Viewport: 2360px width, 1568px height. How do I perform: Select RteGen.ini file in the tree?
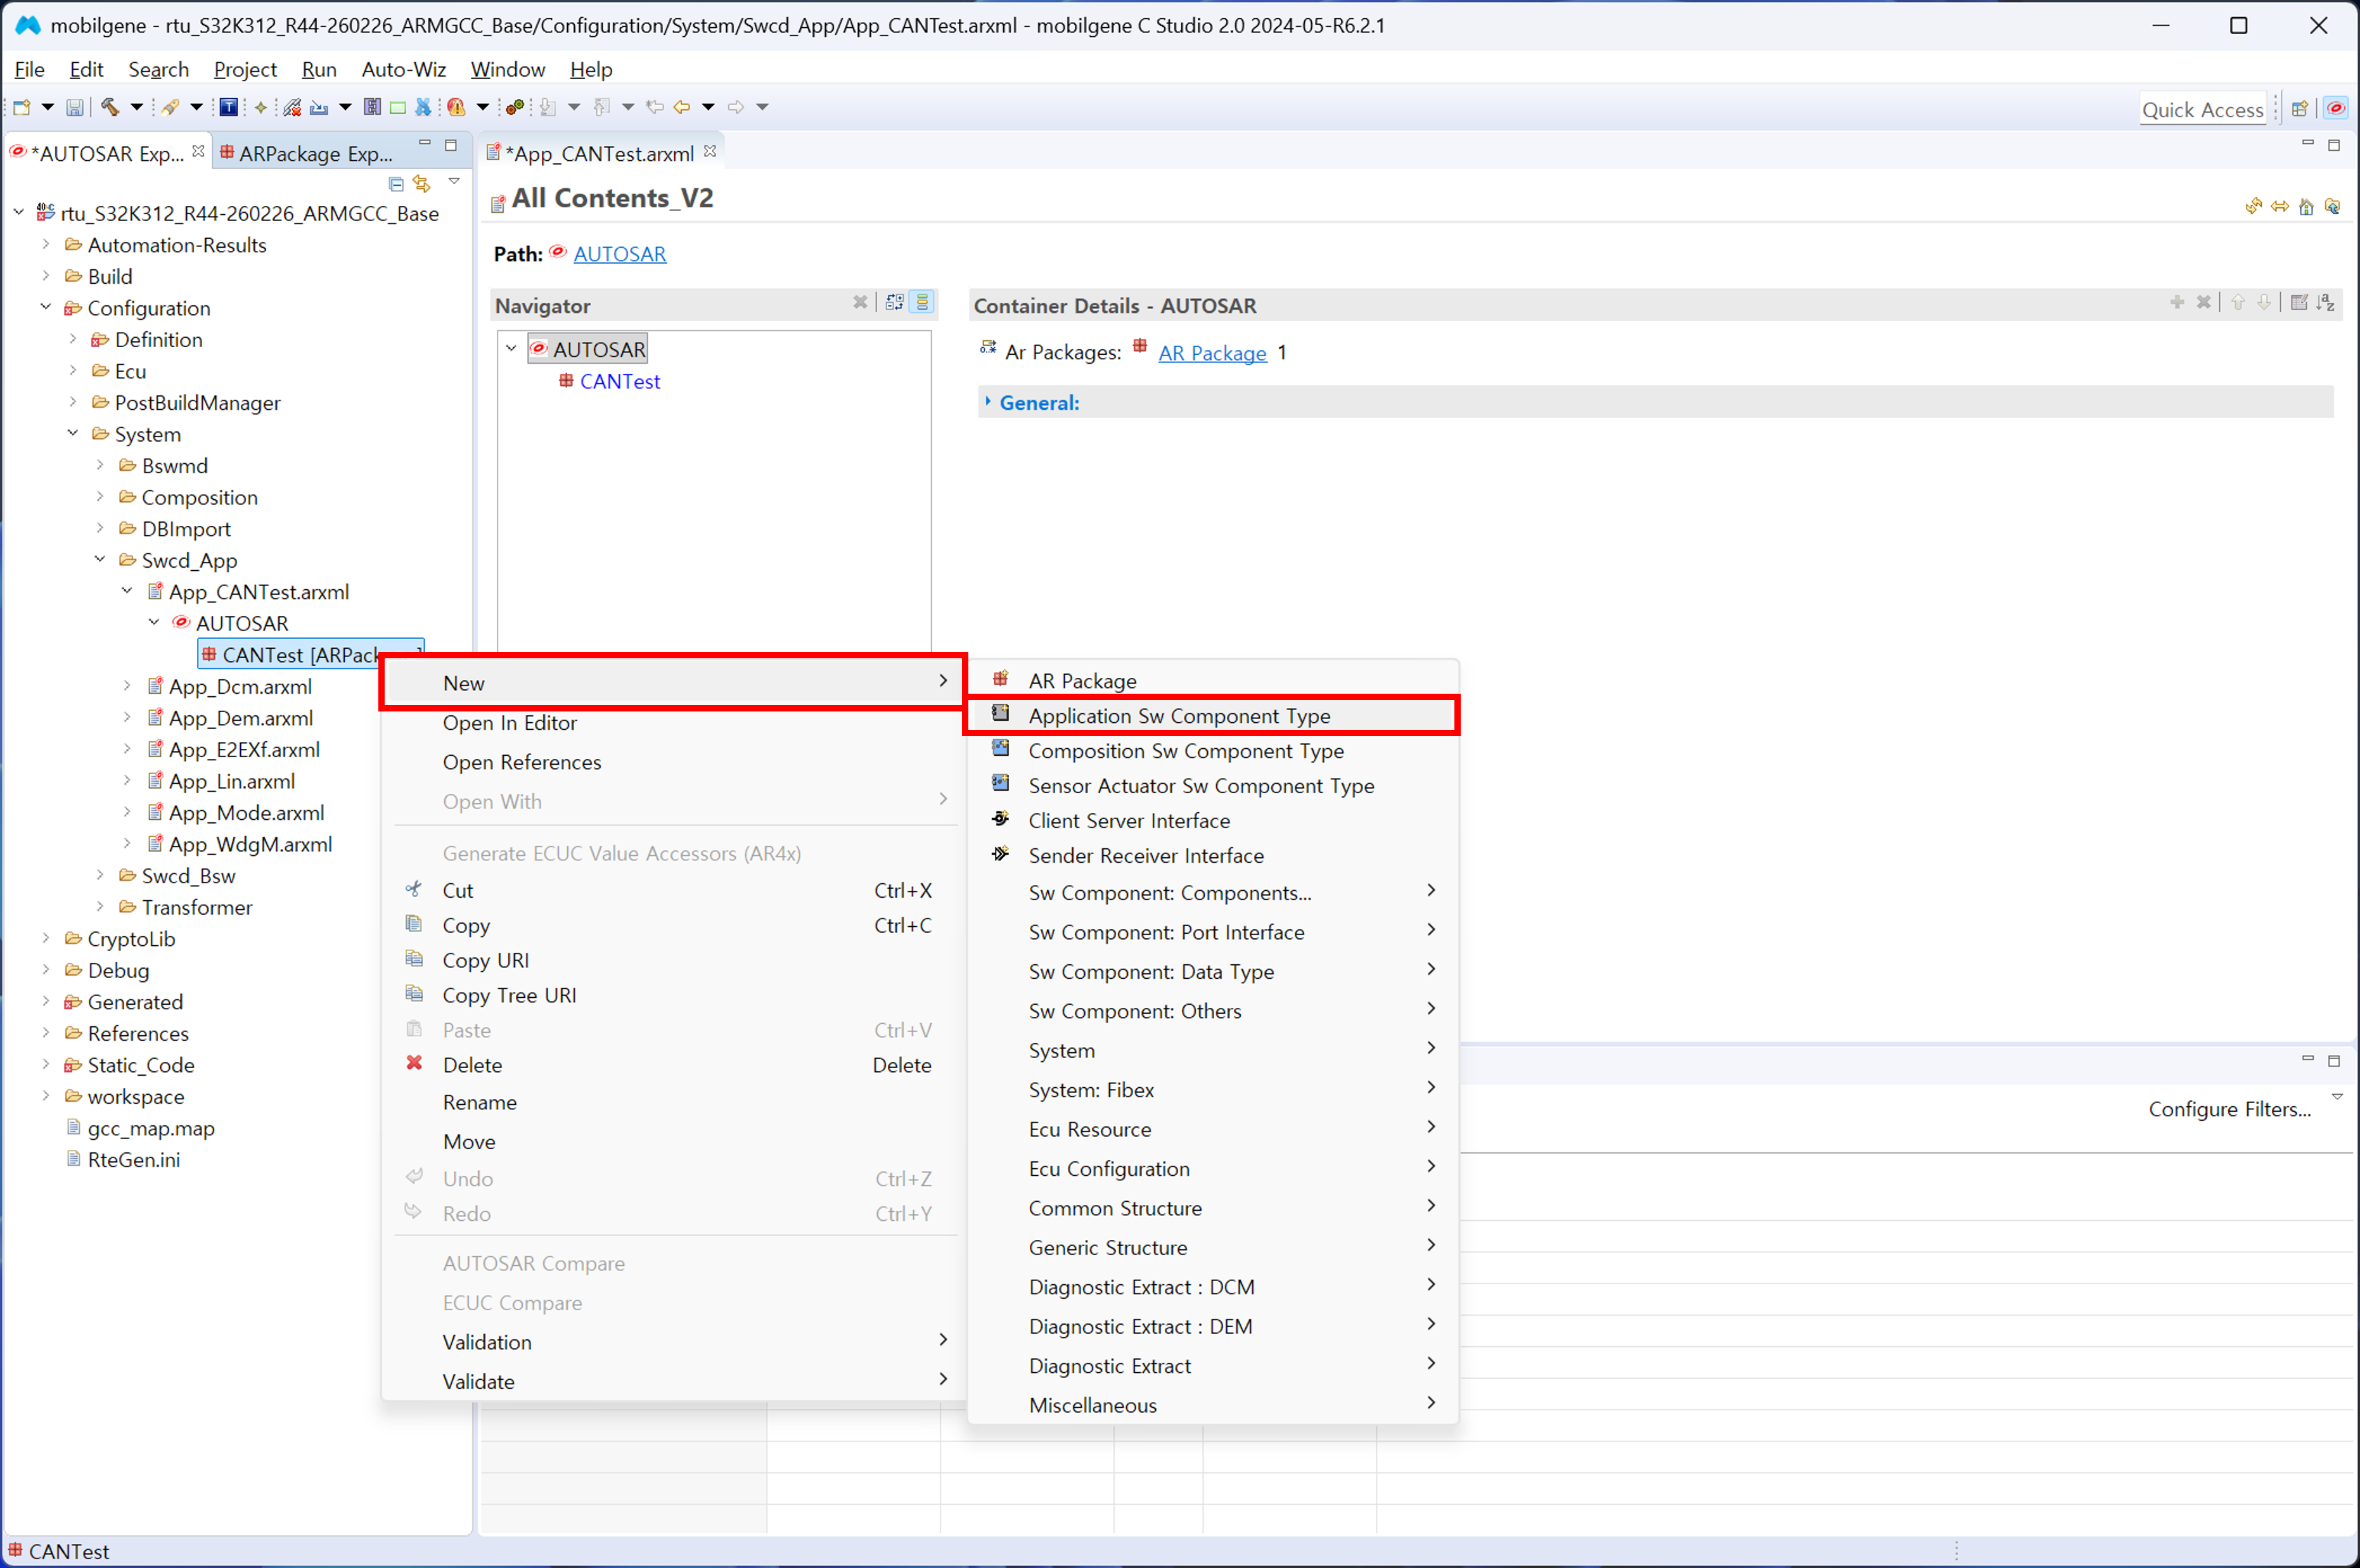click(134, 1159)
